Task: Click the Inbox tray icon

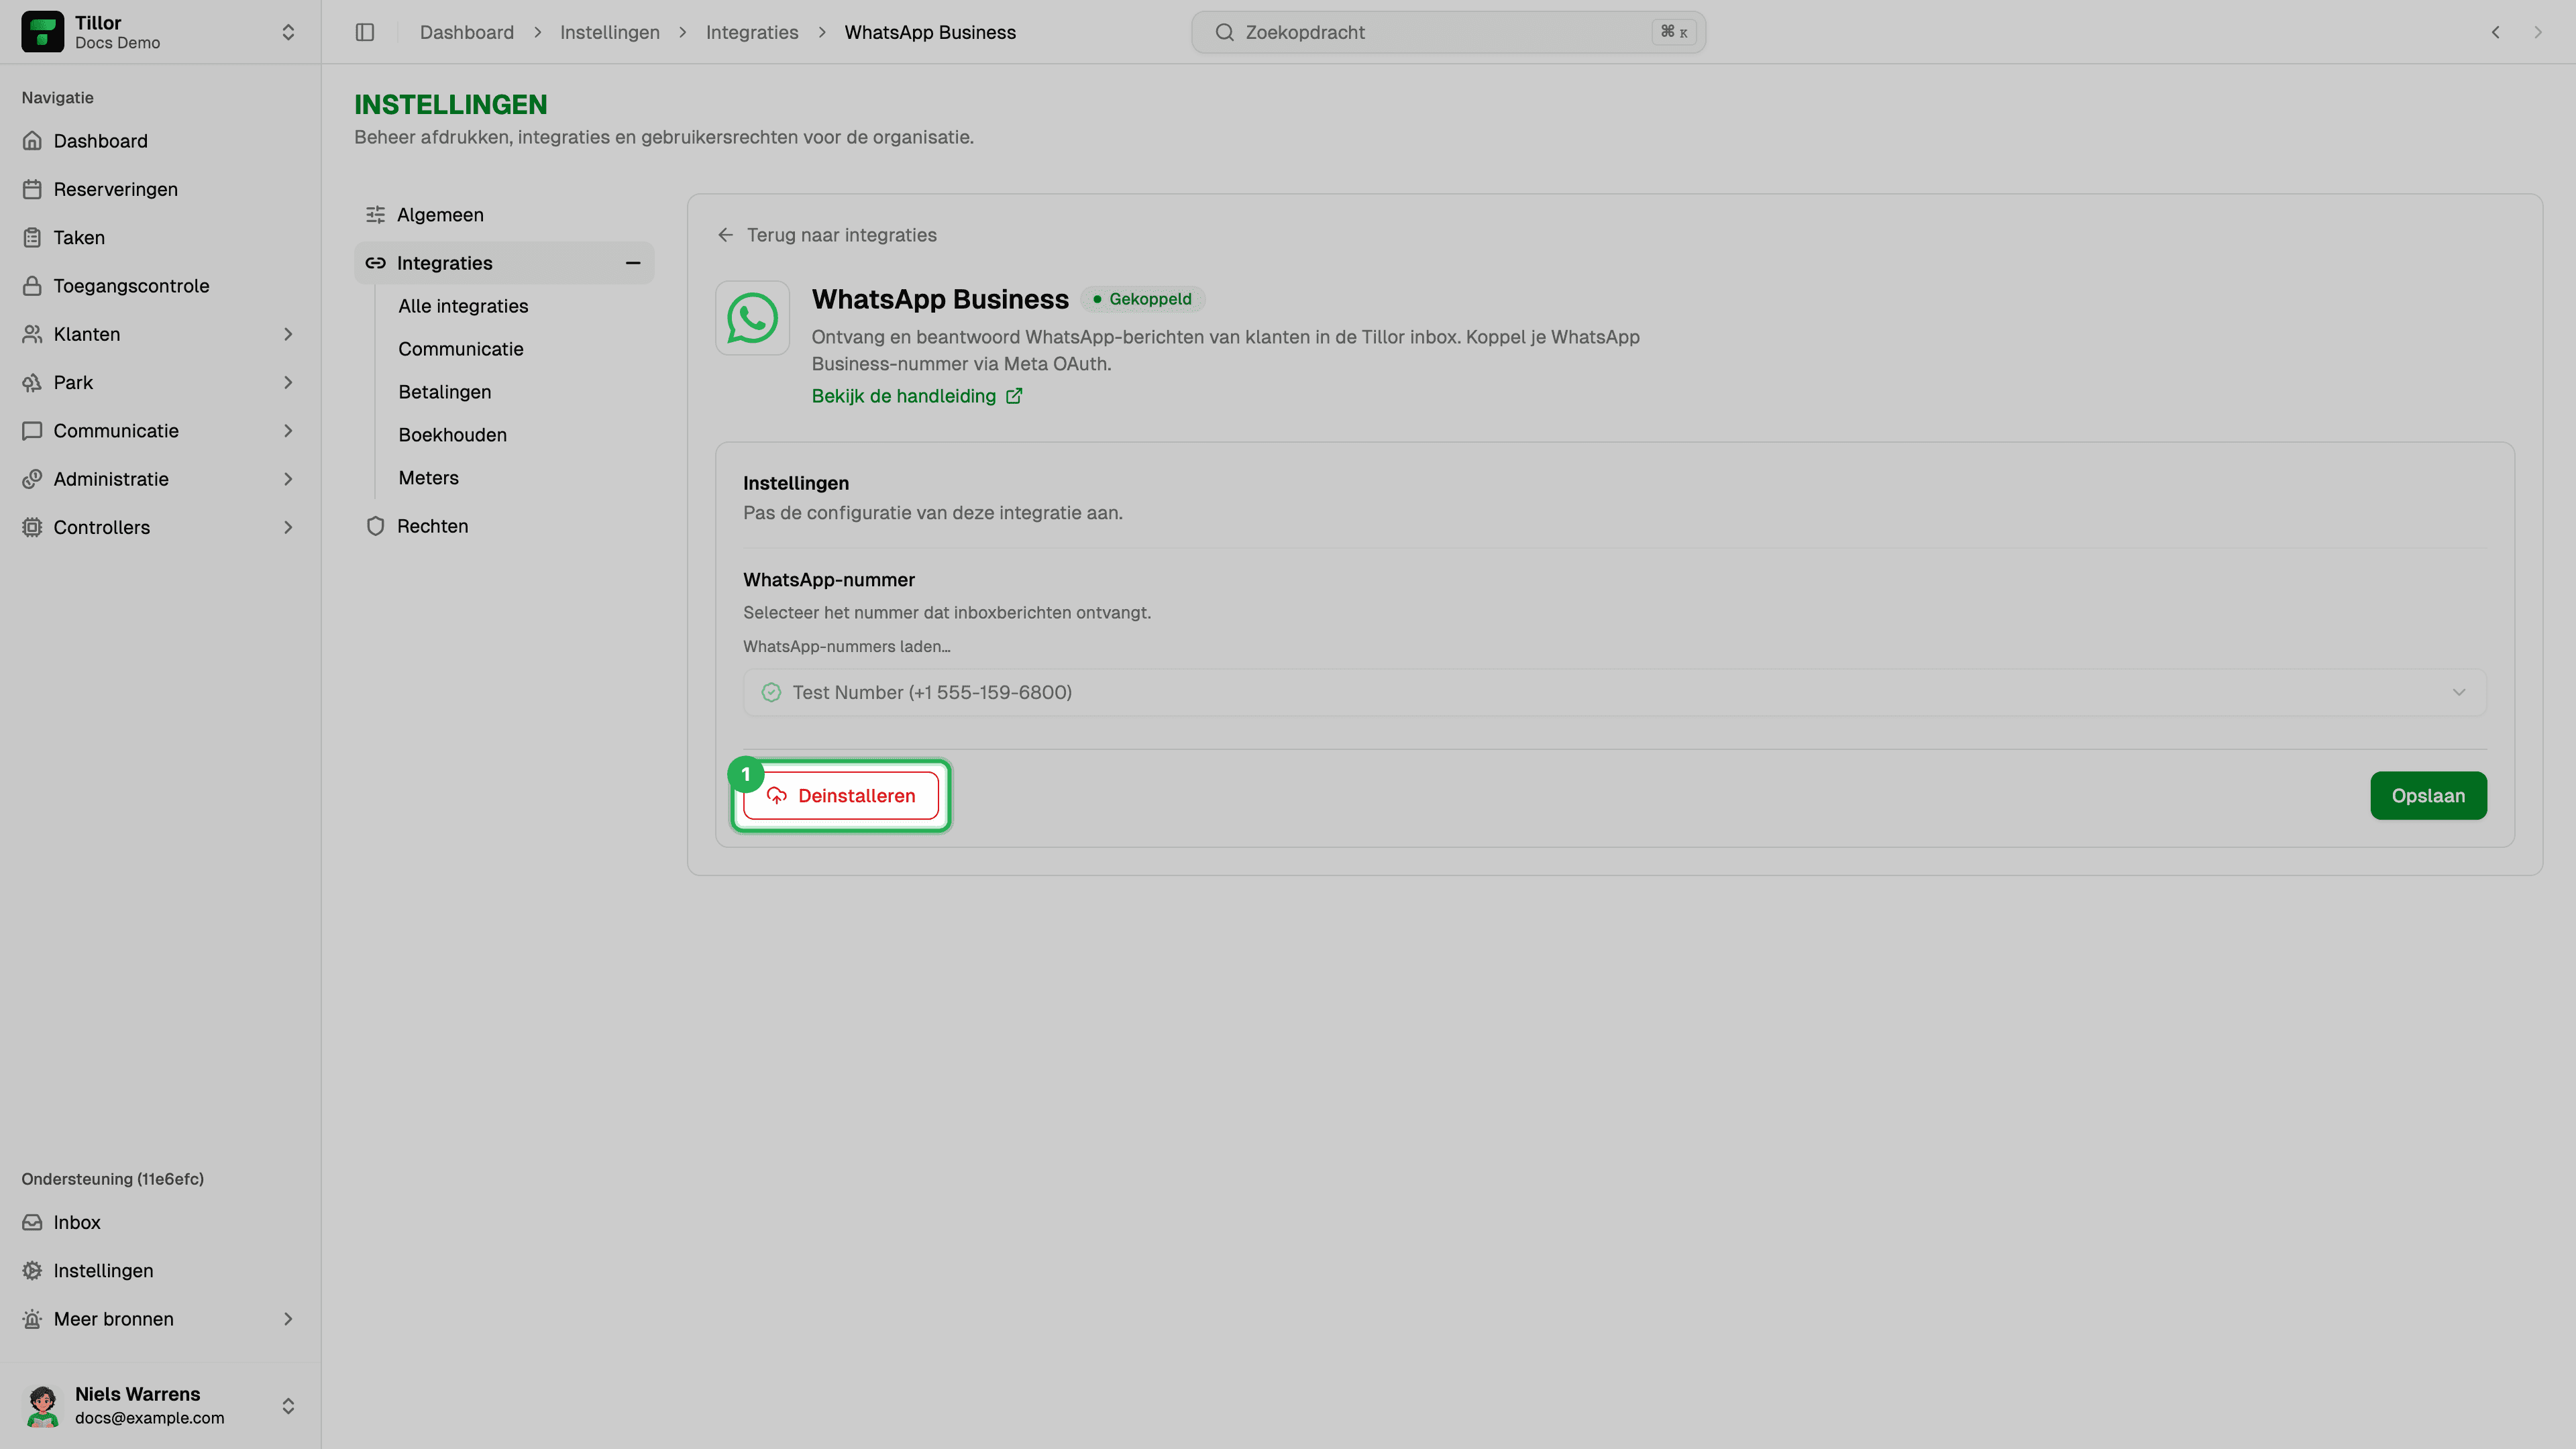Action: click(x=32, y=1222)
